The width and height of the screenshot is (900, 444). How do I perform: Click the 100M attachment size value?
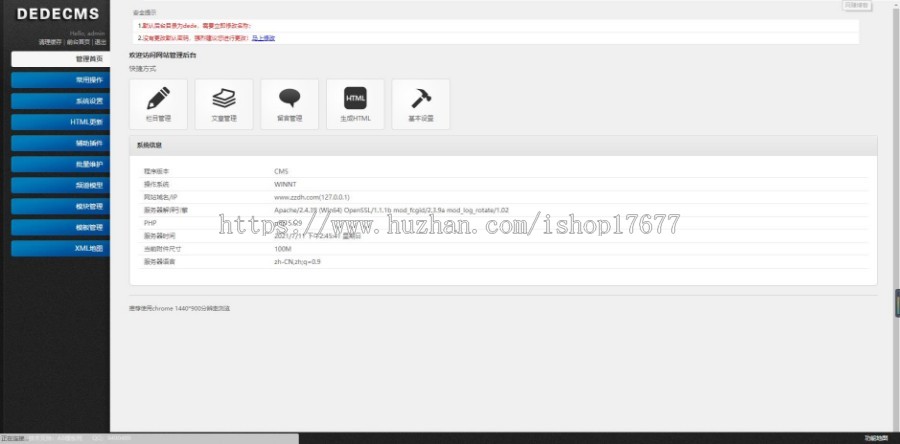pyautogui.click(x=283, y=249)
